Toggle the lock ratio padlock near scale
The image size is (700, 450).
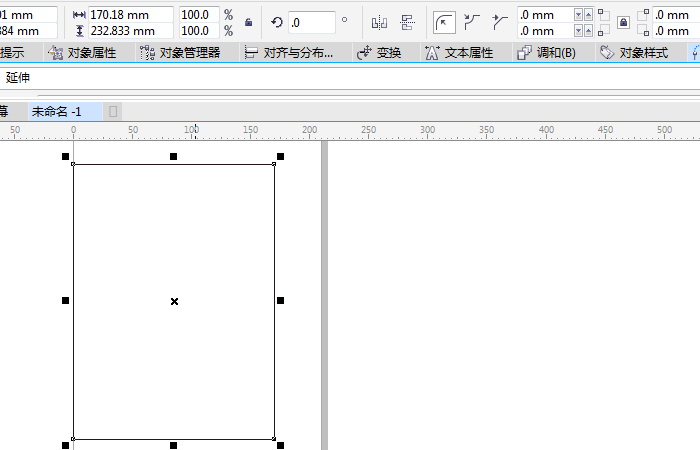tap(248, 22)
